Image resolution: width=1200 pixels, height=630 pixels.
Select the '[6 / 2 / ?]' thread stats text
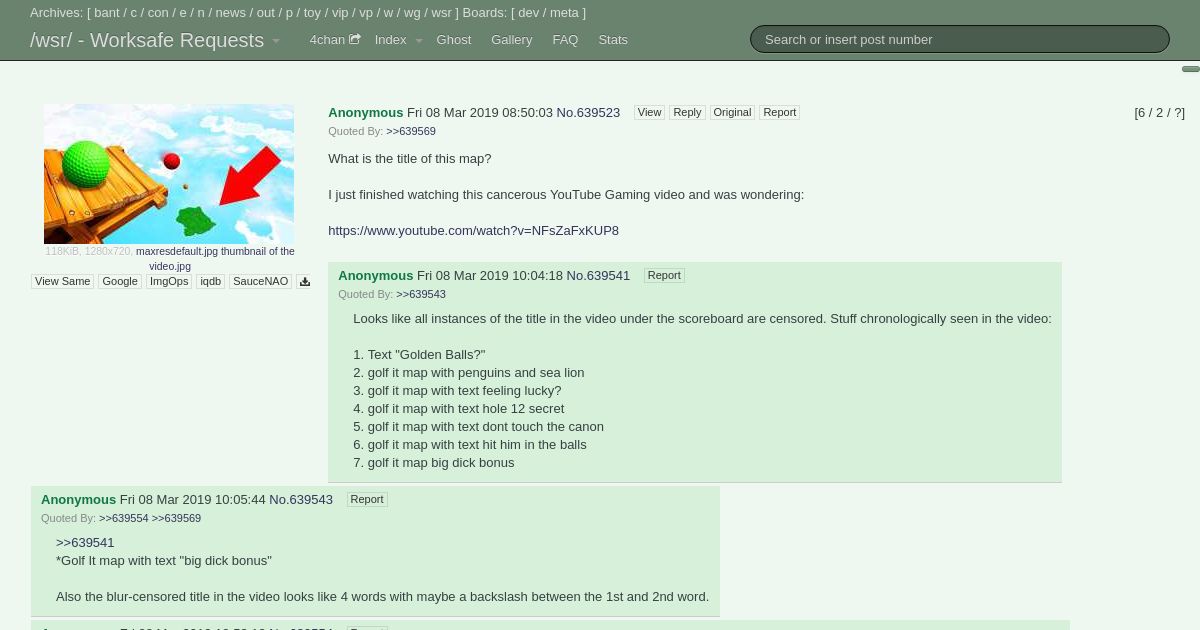point(1159,113)
